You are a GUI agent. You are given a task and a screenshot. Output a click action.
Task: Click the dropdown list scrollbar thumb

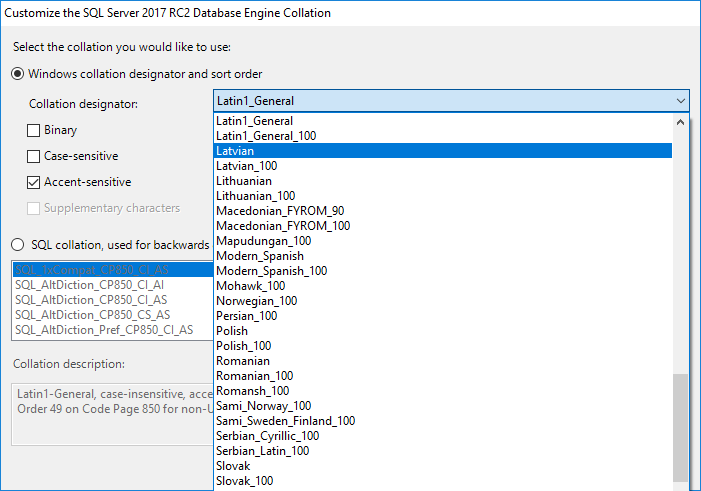coord(680,428)
